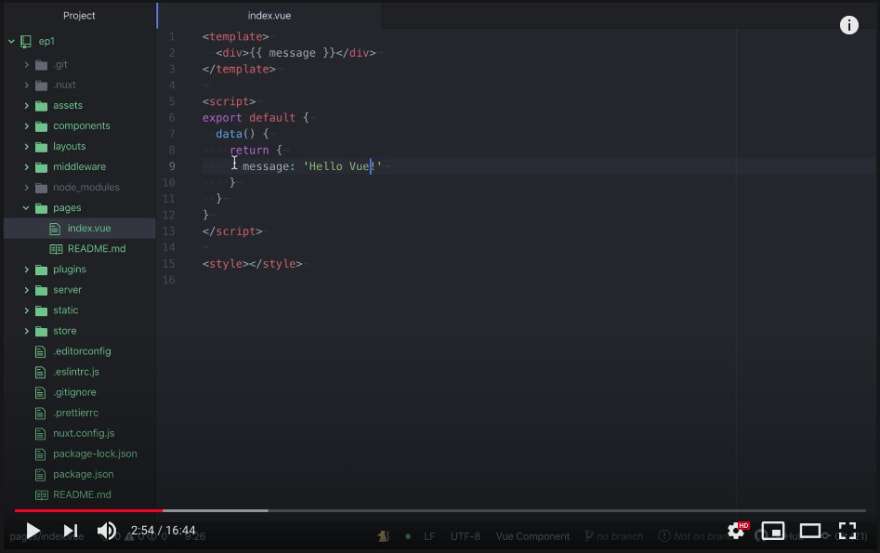Click the .gitignore file icon
The height and width of the screenshot is (553, 880).
(x=40, y=392)
